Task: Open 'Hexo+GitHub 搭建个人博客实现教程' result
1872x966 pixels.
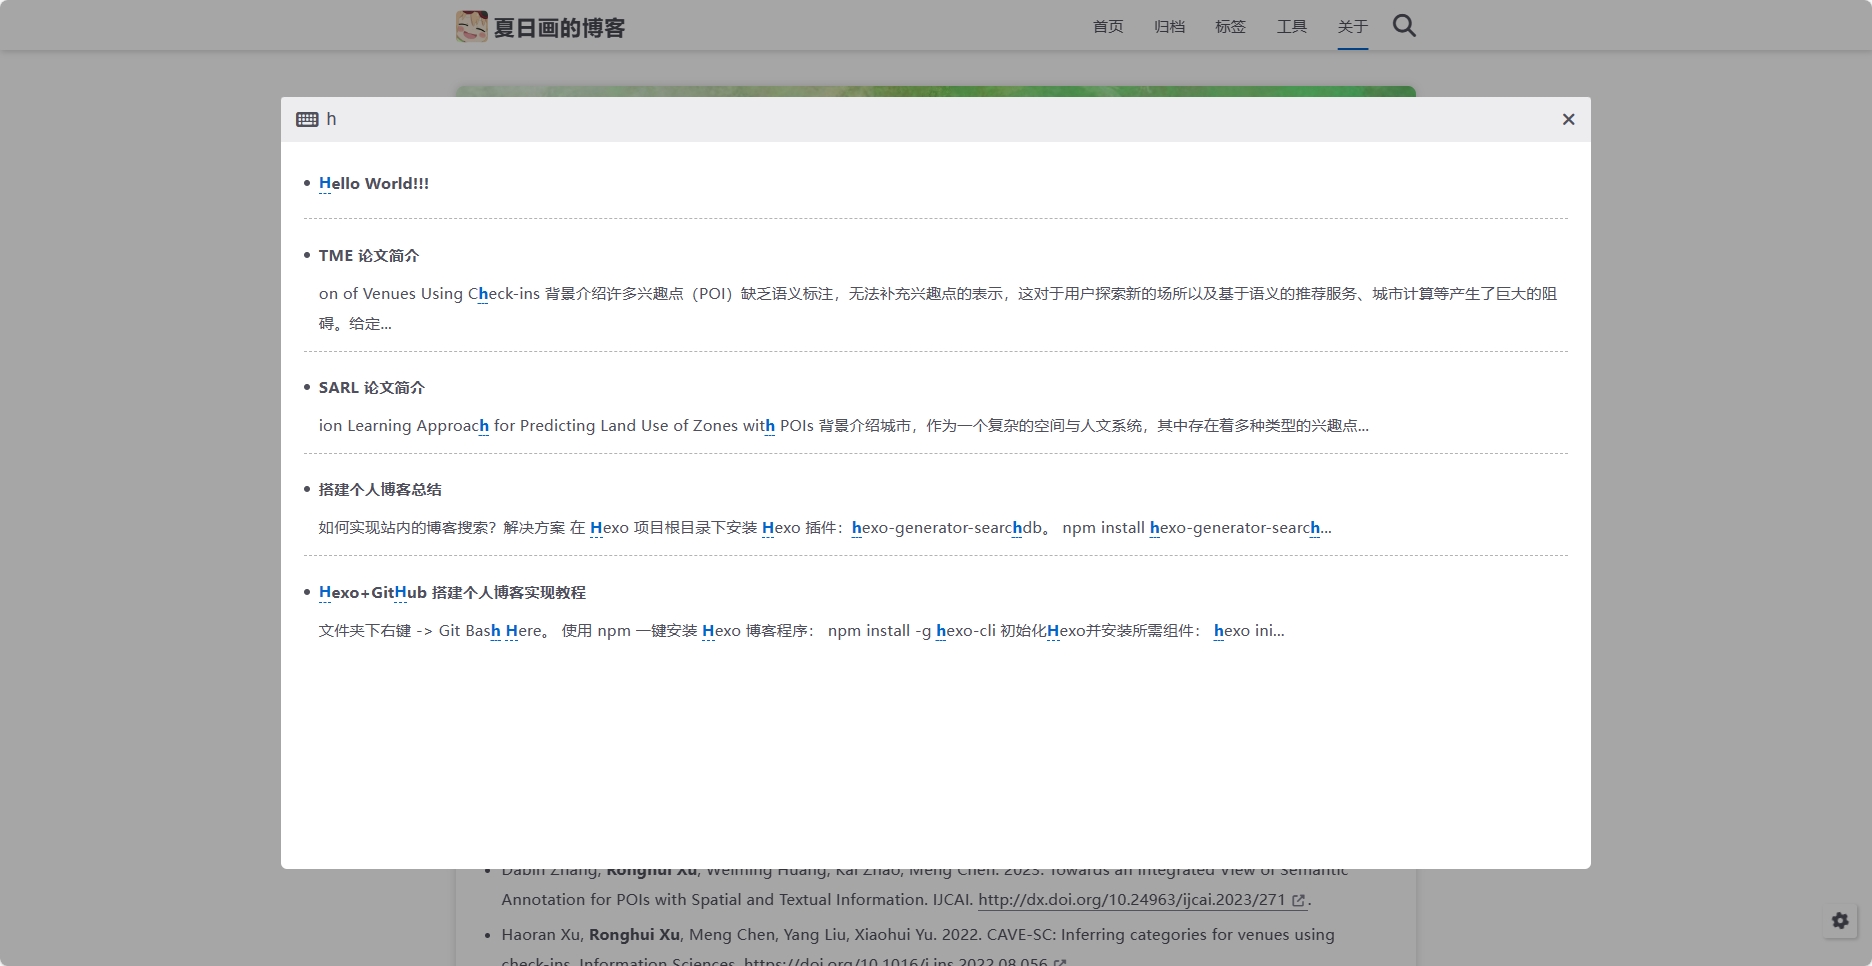Action: [452, 593]
